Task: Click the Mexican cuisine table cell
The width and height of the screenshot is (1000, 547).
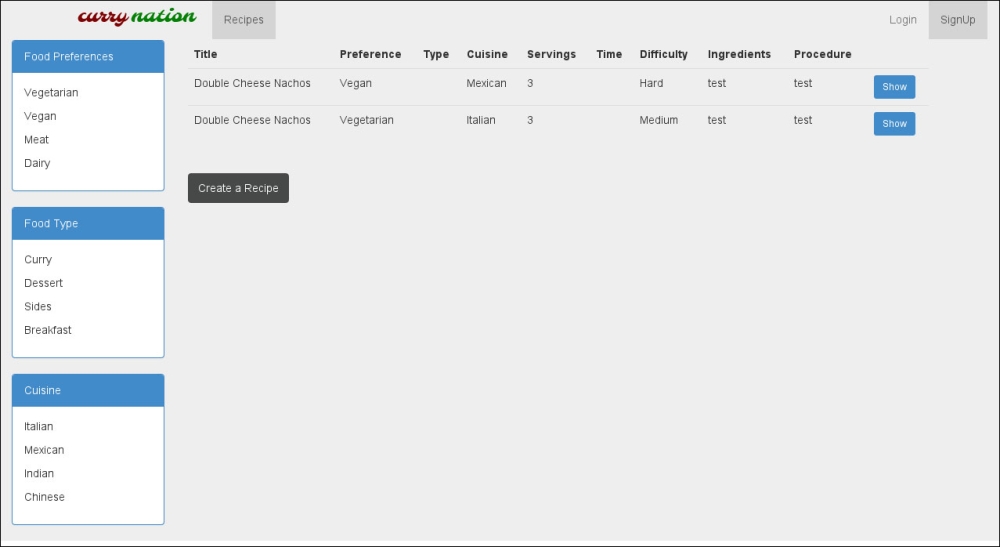Action: [486, 84]
